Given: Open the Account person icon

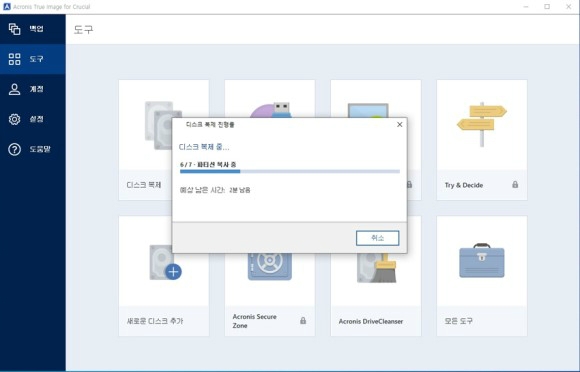Looking at the screenshot, I should pyautogui.click(x=14, y=89).
